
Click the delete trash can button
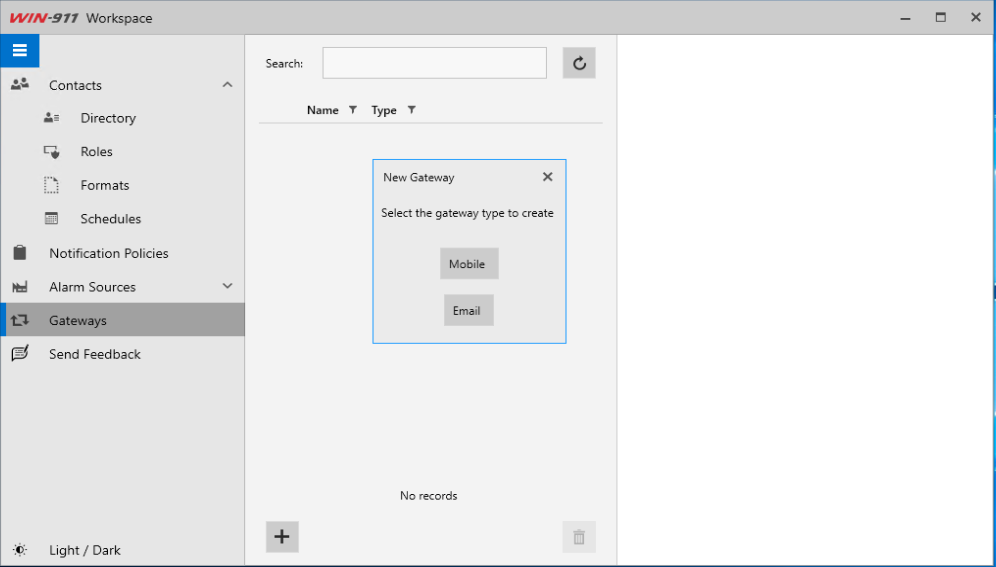(579, 537)
